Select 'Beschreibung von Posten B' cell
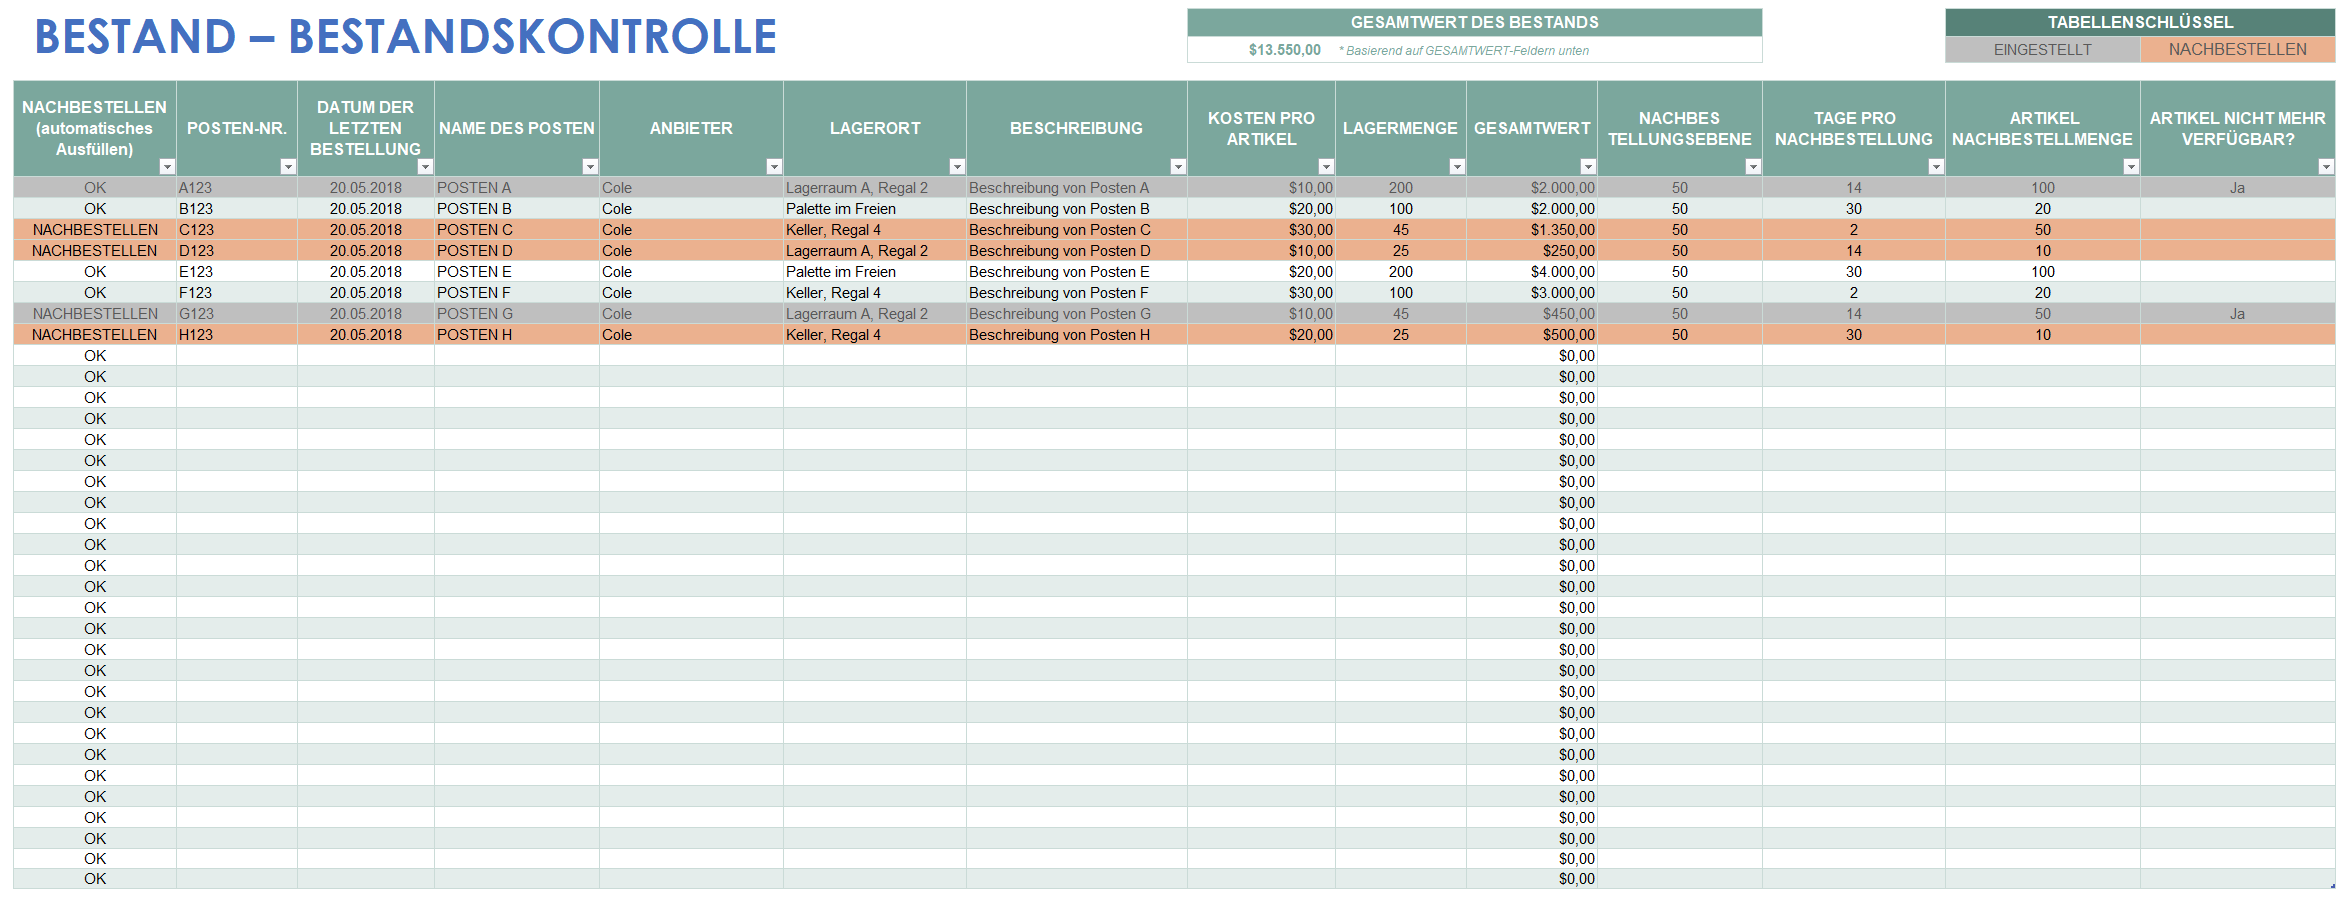Viewport: 2347px width, 900px height. click(1077, 209)
